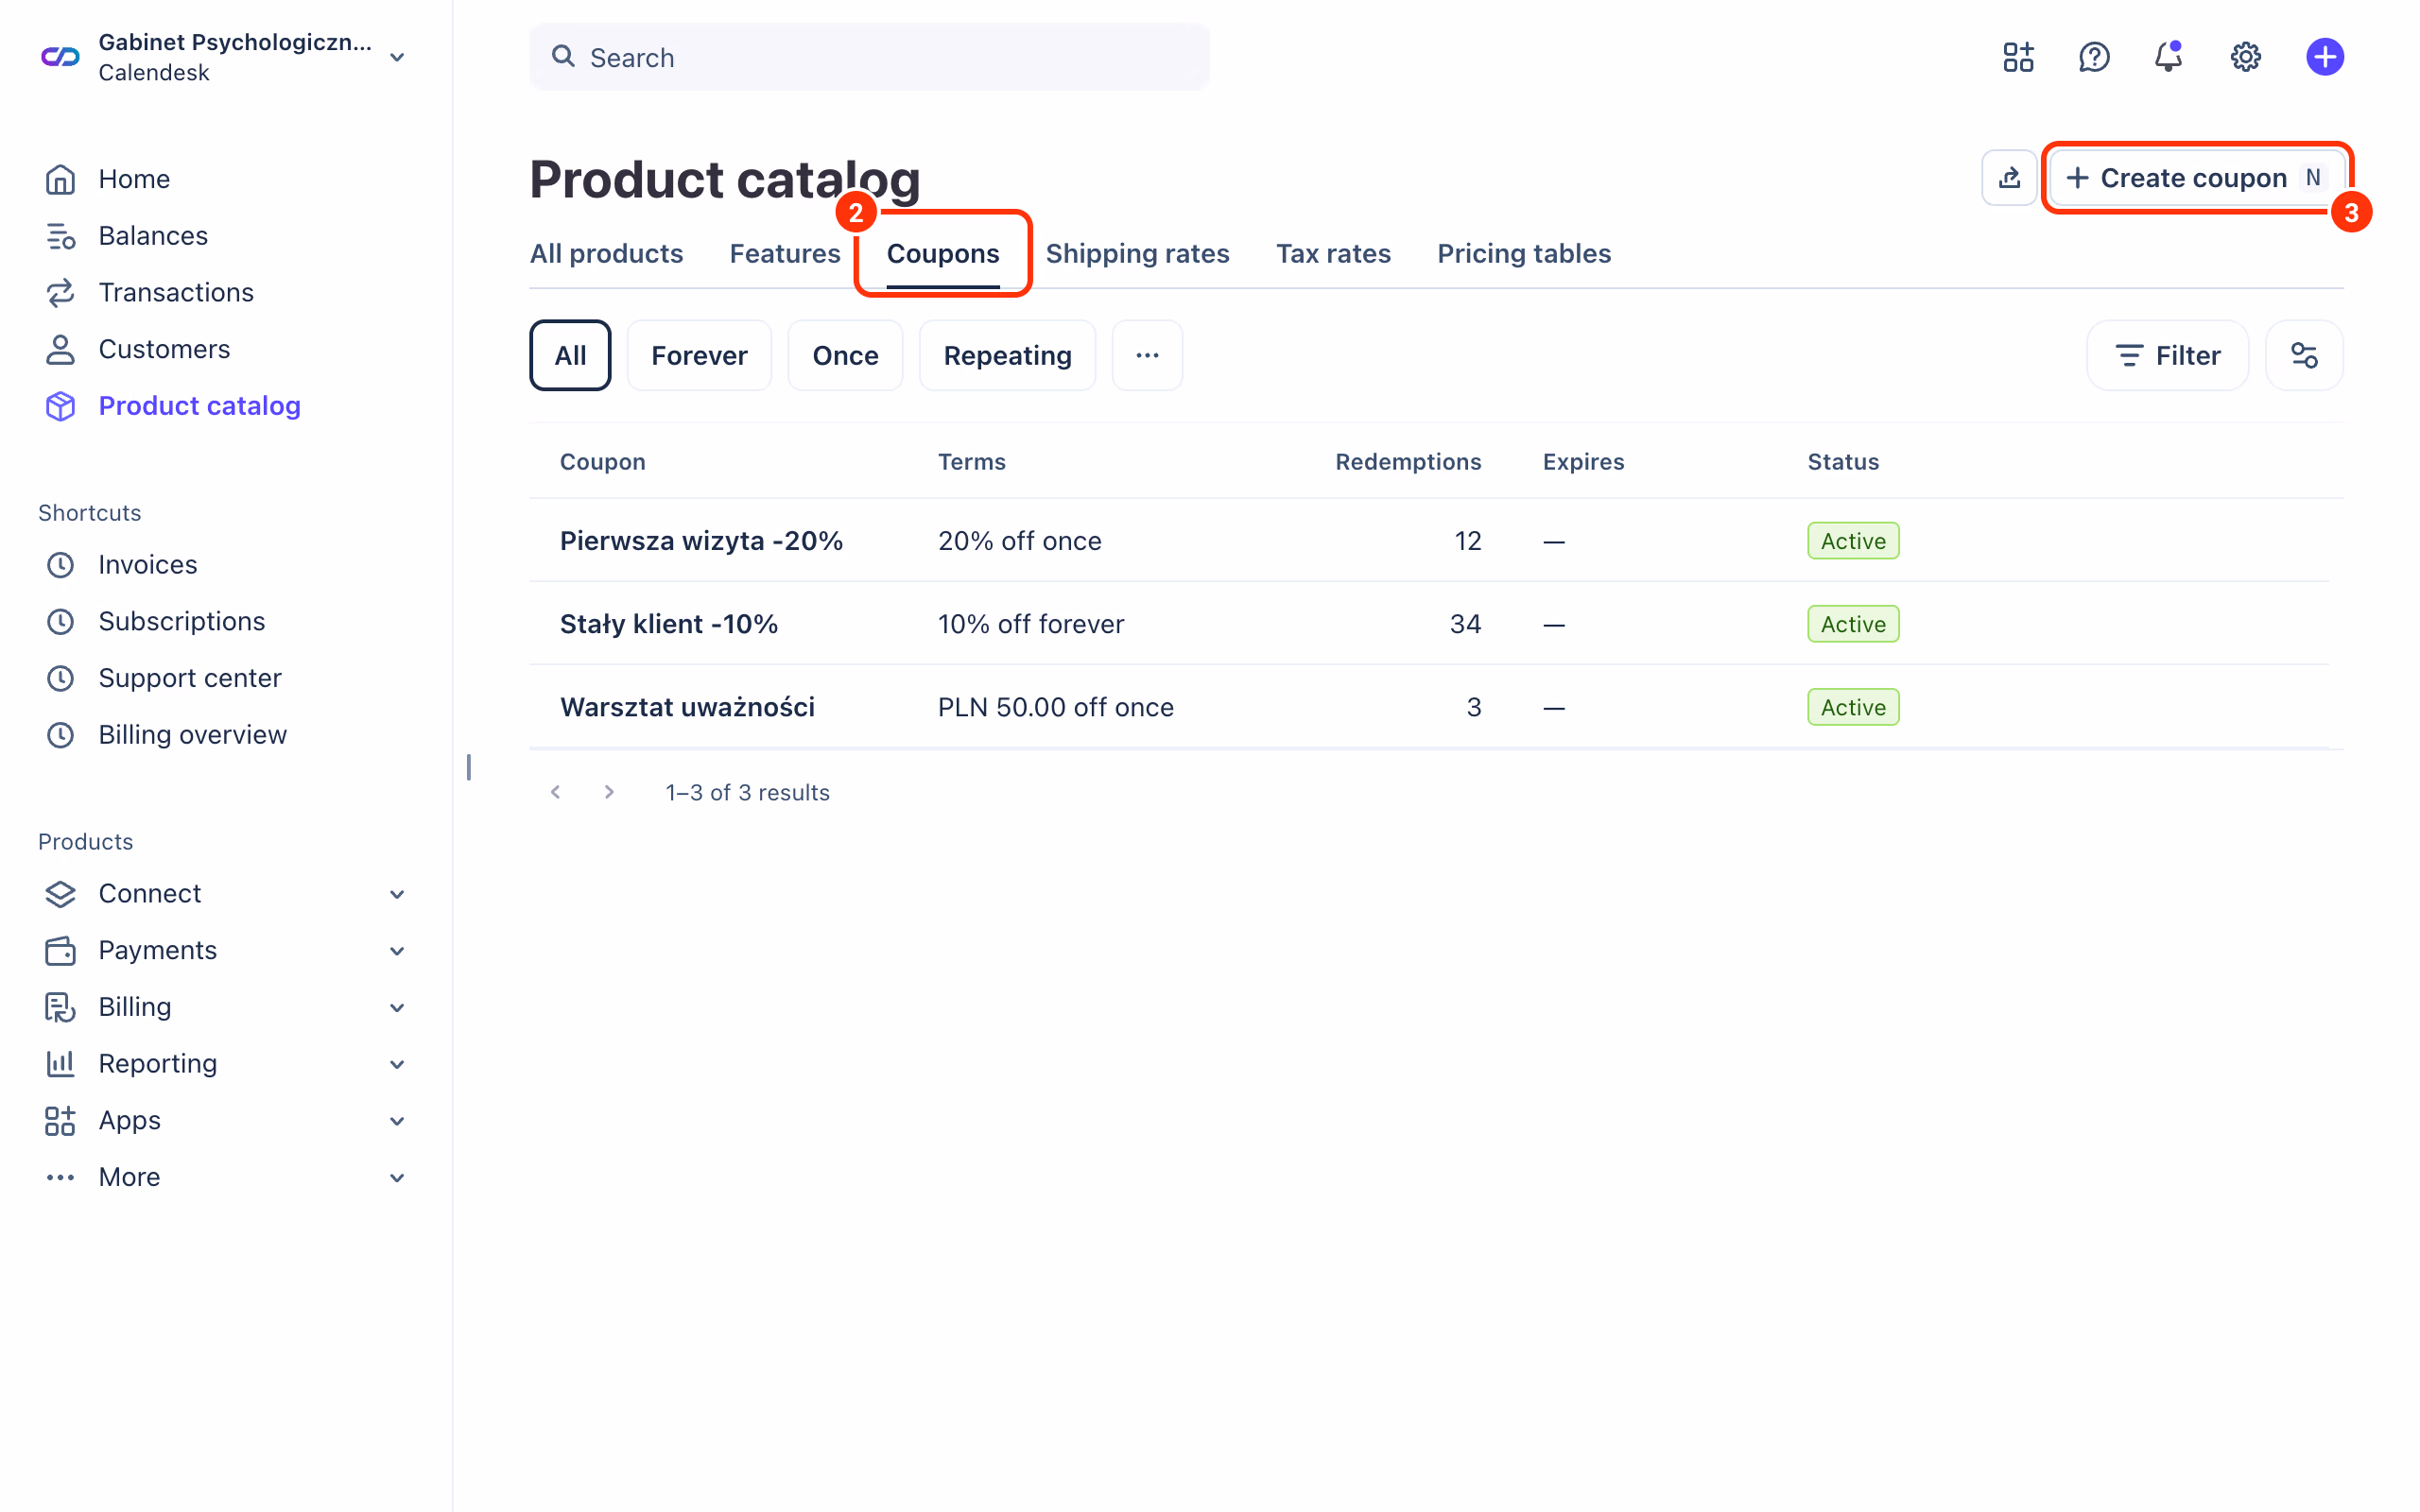Open Balances in the sidebar
The width and height of the screenshot is (2420, 1512).
point(153,236)
